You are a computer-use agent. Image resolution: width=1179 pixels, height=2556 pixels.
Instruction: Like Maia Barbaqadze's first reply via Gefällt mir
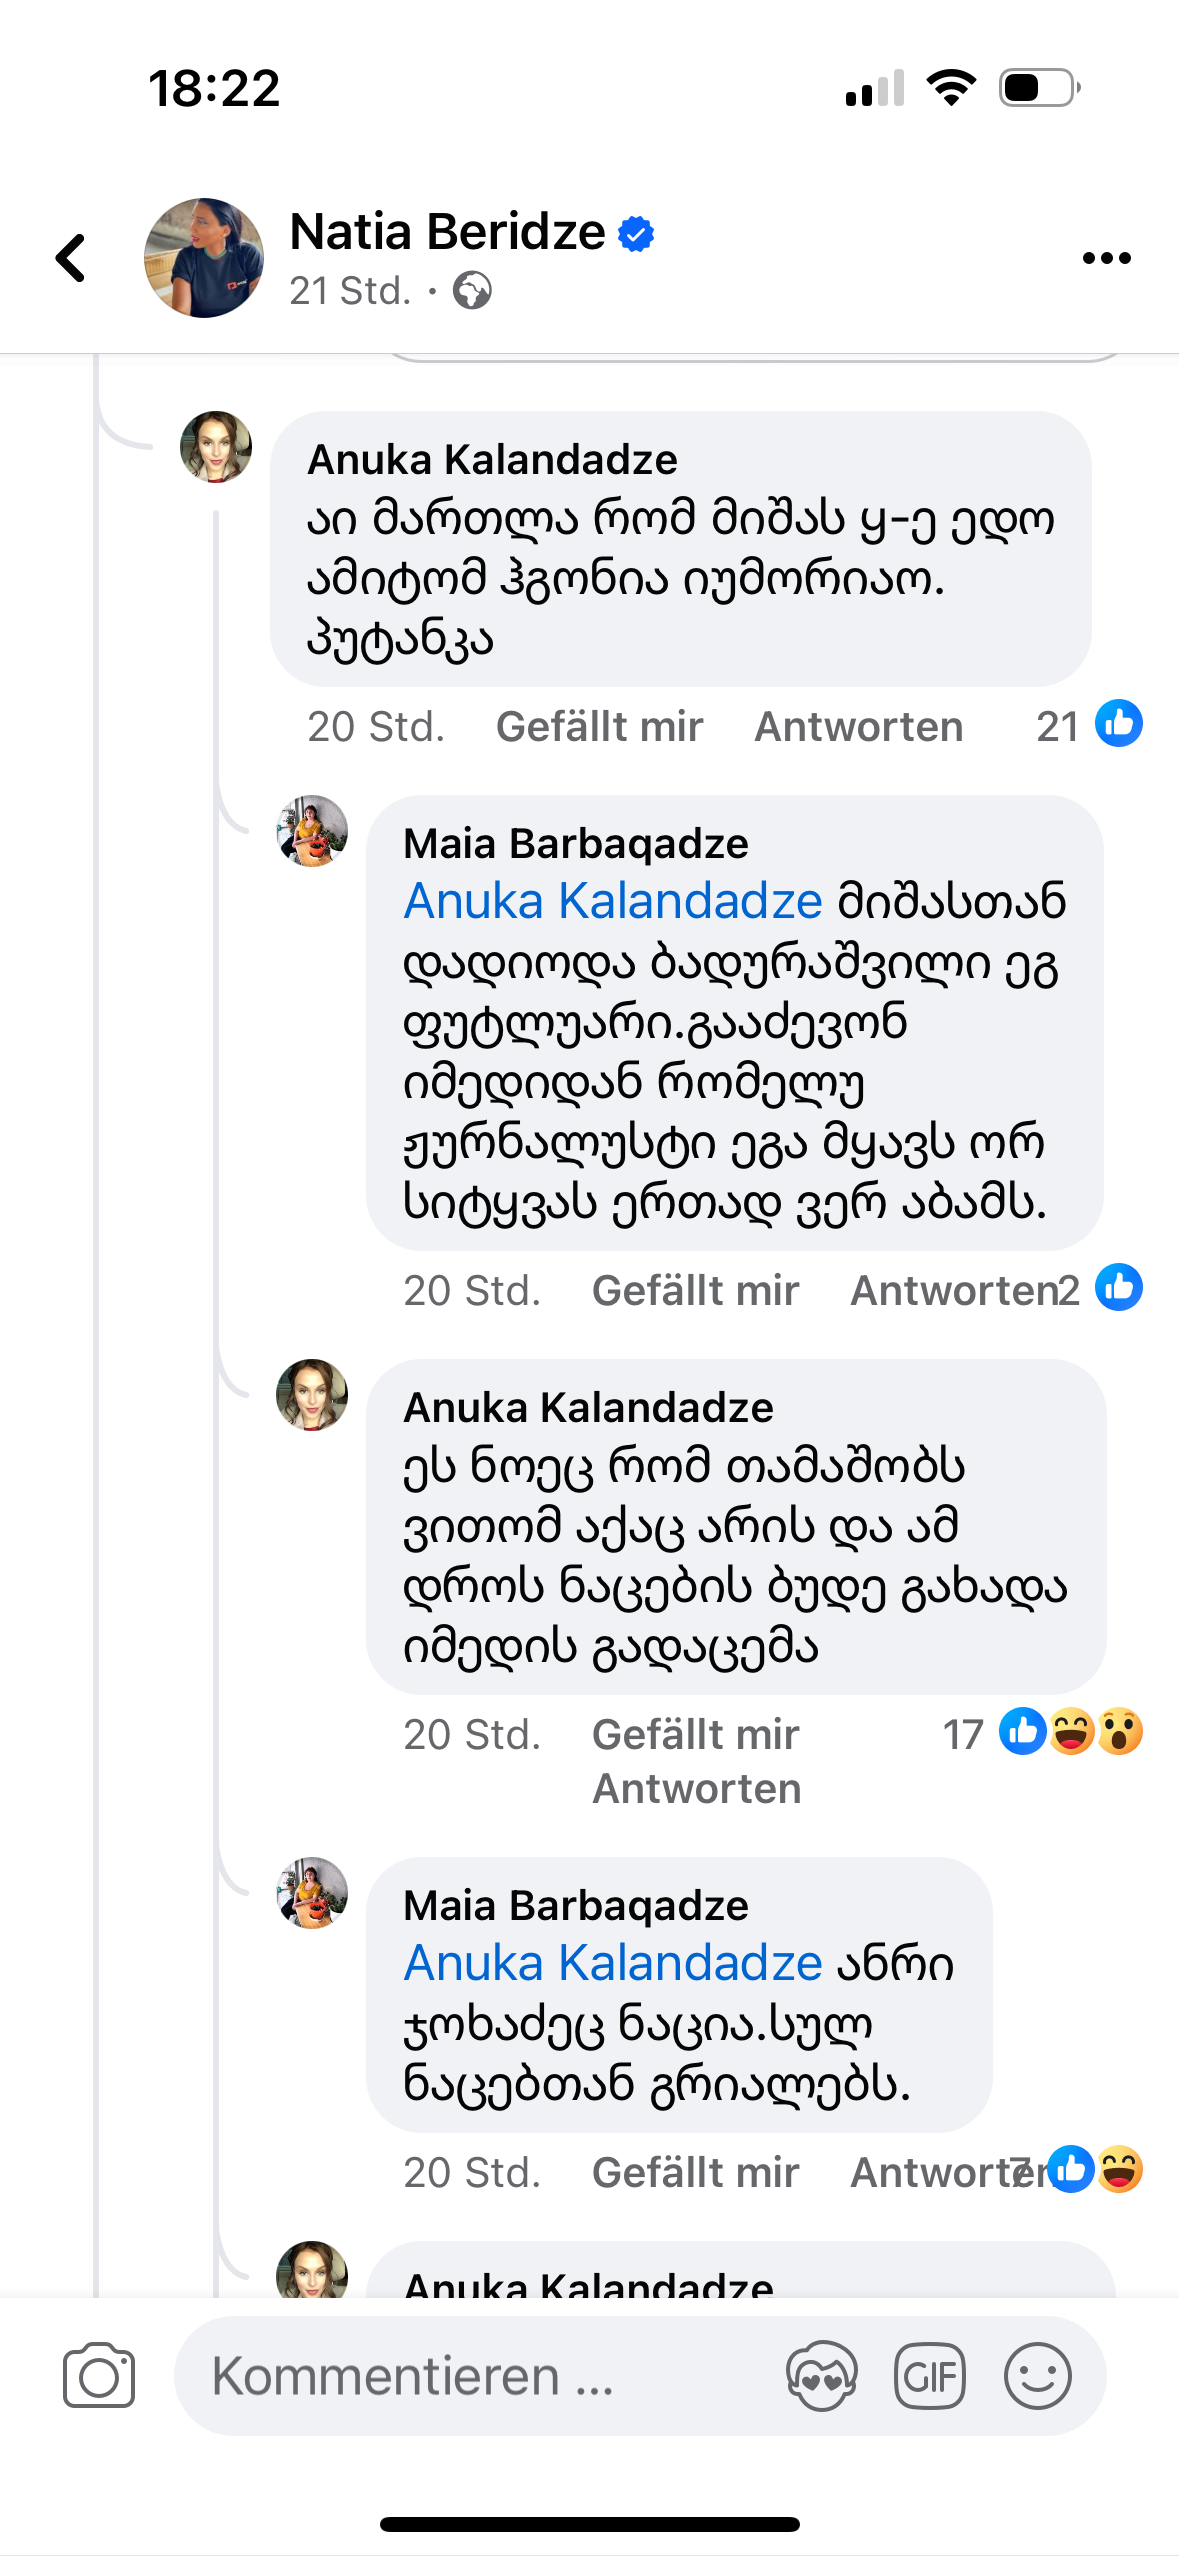(x=695, y=1291)
